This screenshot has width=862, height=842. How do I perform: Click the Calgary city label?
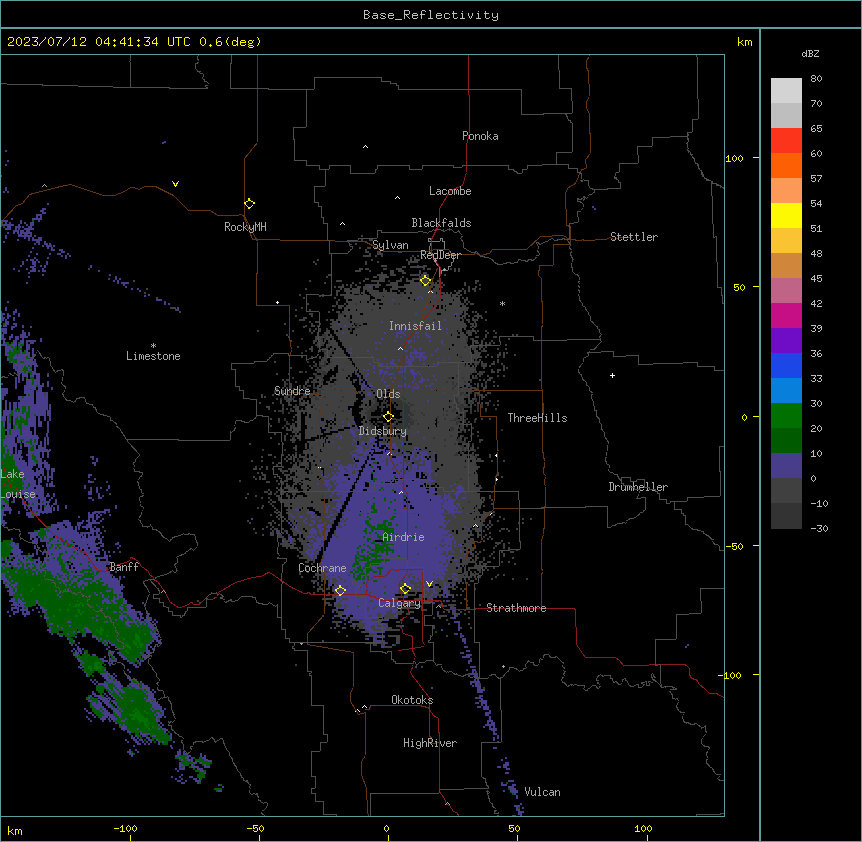pyautogui.click(x=399, y=603)
